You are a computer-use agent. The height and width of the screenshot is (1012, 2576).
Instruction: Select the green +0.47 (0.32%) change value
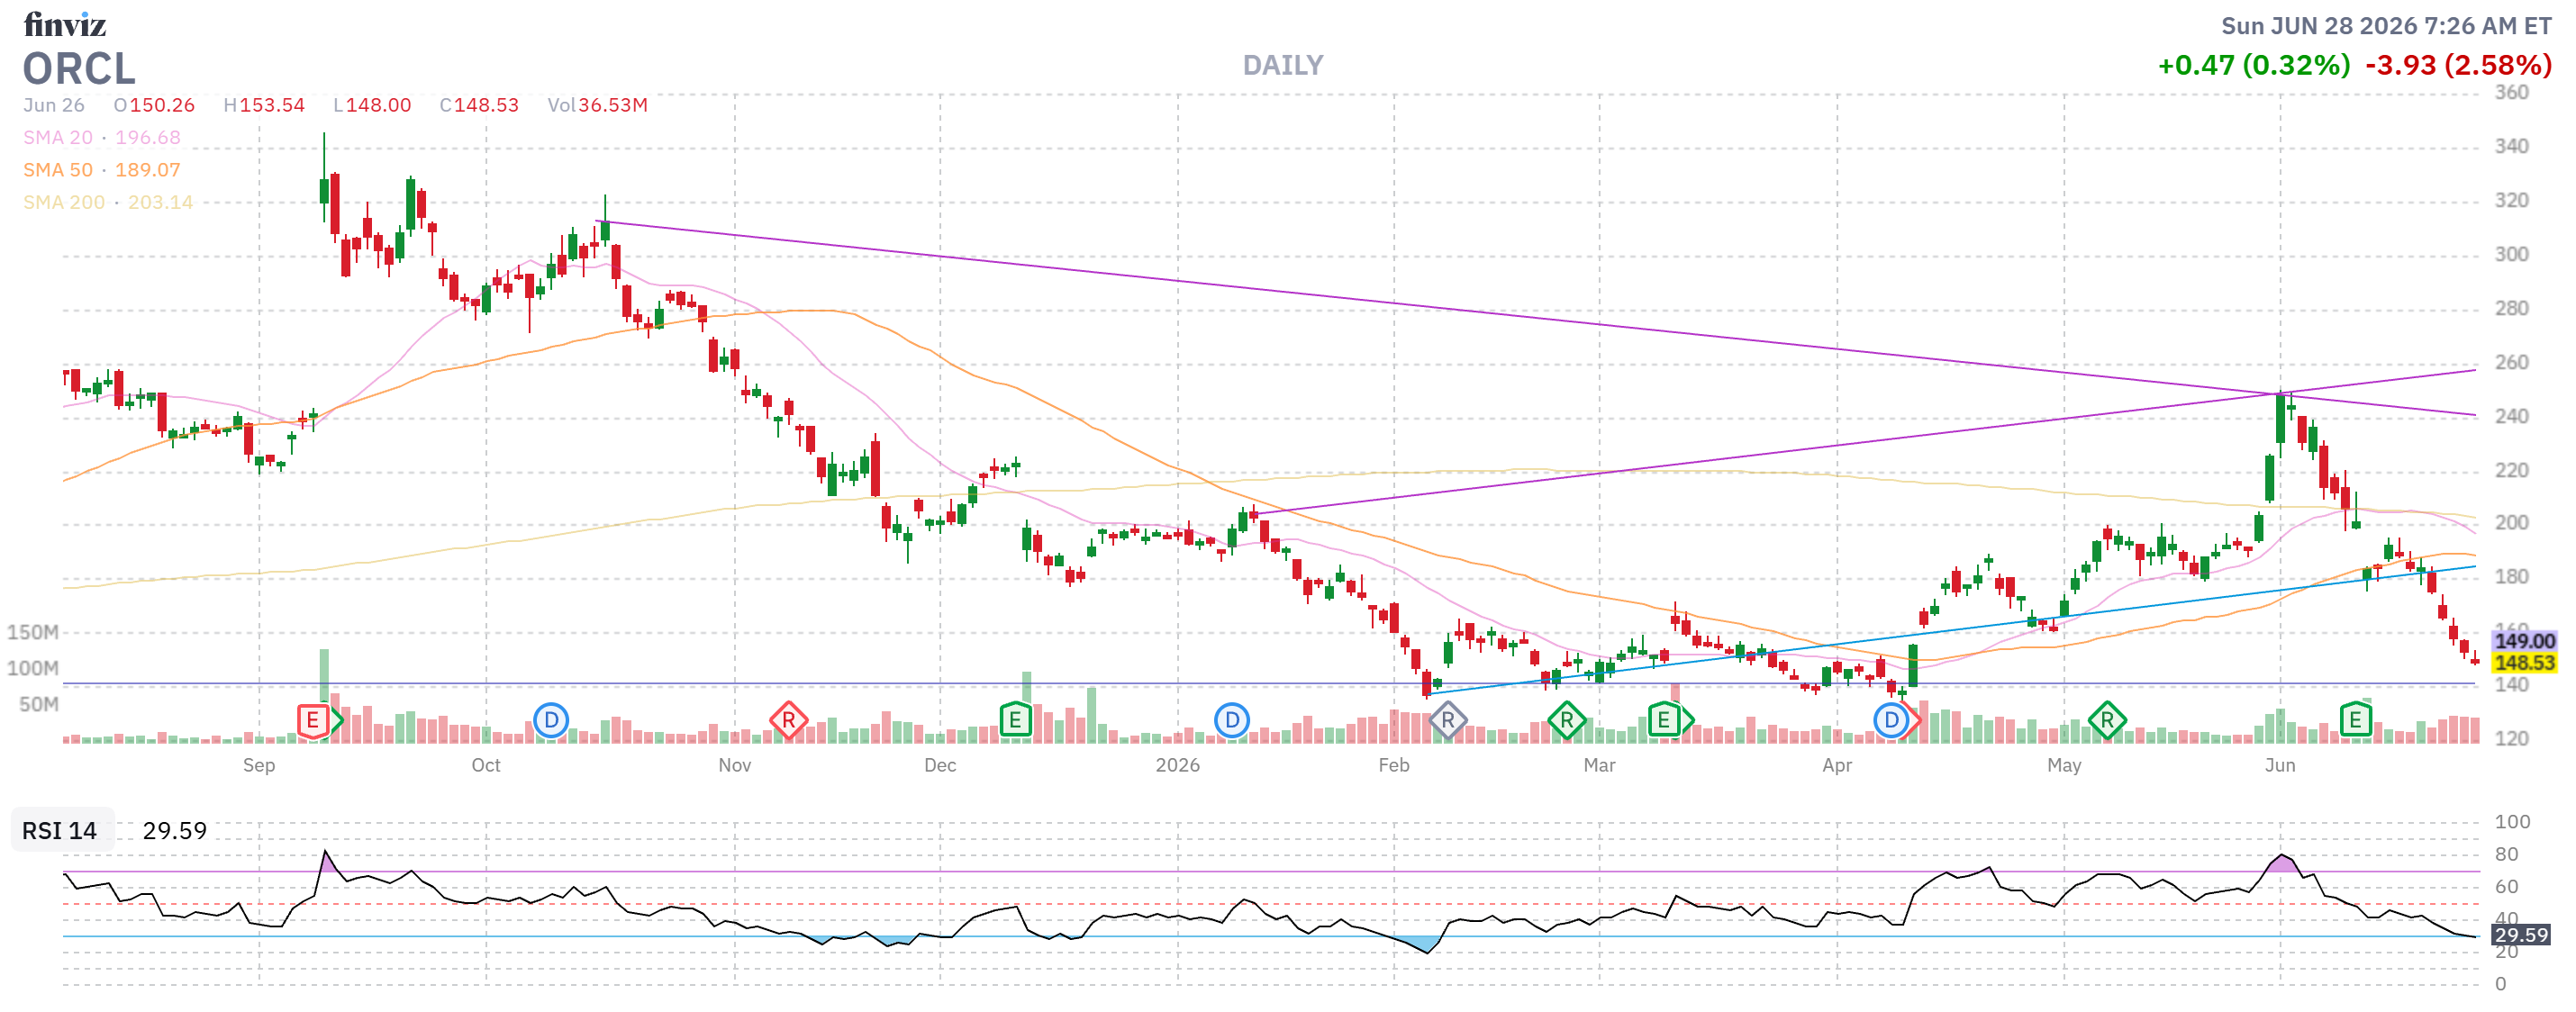(2254, 66)
